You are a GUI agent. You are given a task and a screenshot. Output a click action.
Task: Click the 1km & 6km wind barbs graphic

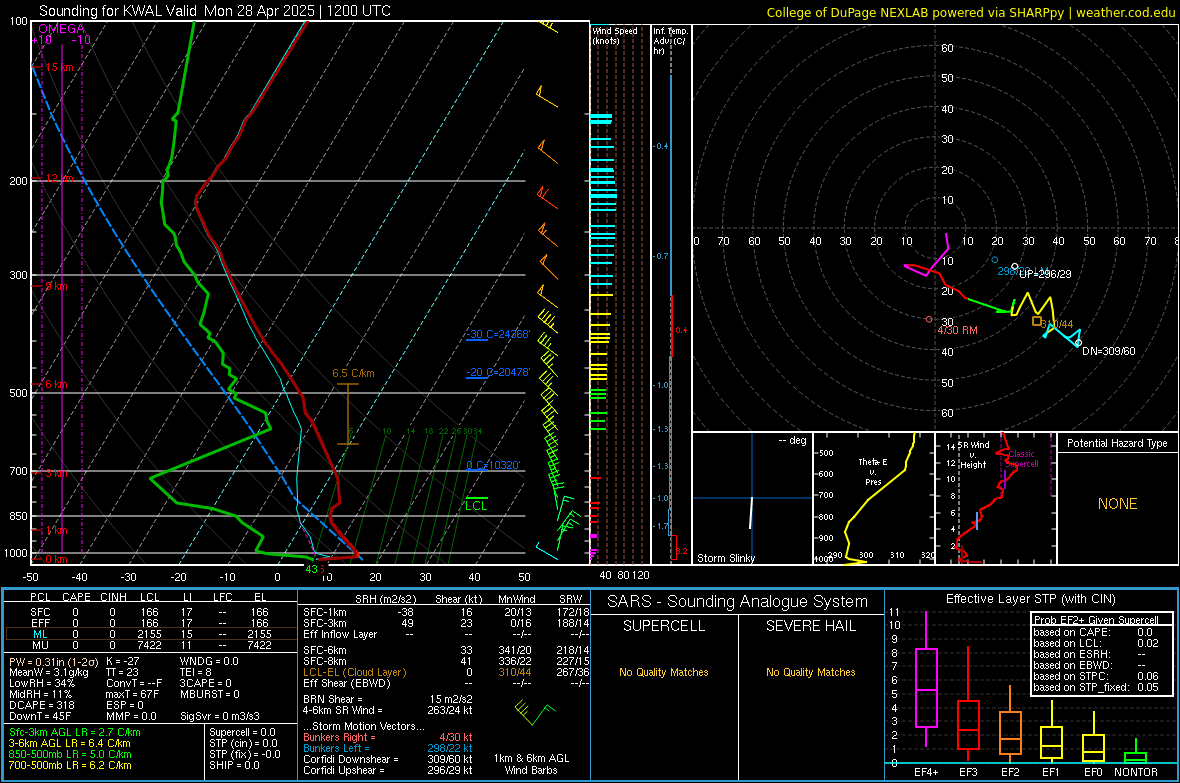534,712
